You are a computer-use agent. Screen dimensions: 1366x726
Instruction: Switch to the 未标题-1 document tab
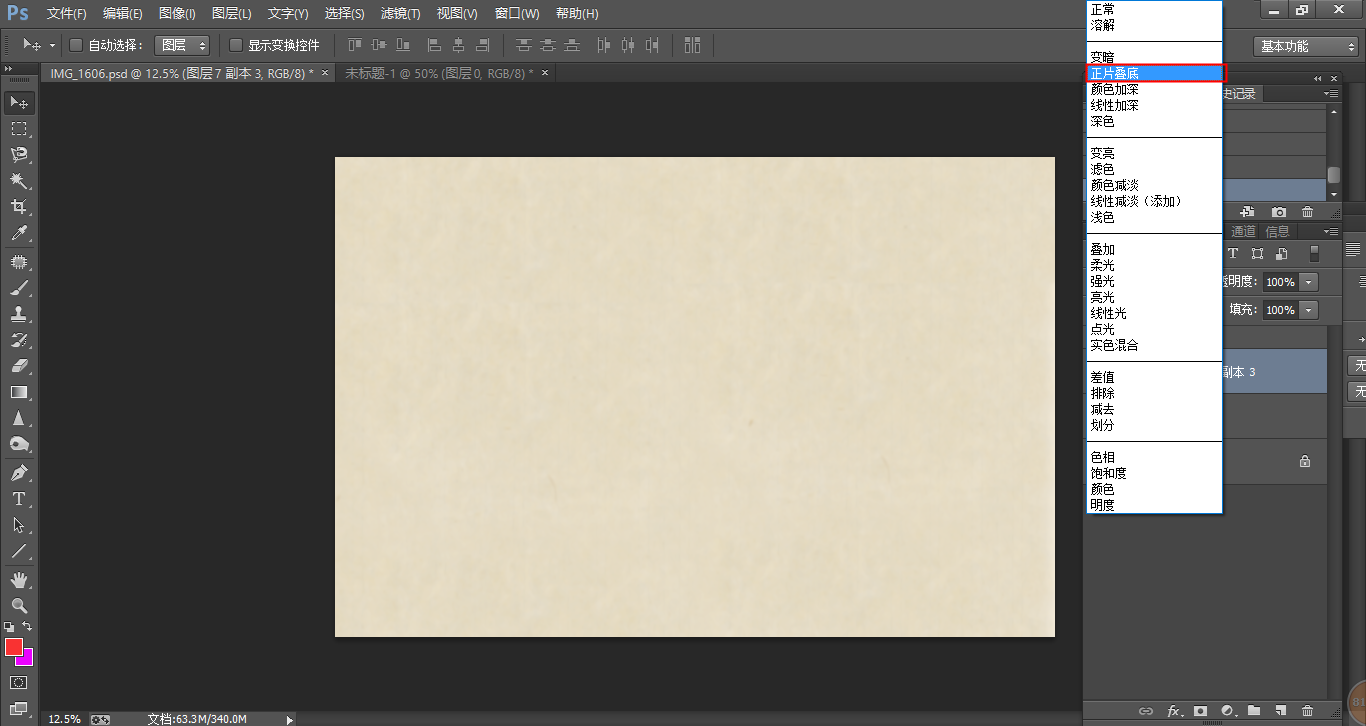pos(439,73)
